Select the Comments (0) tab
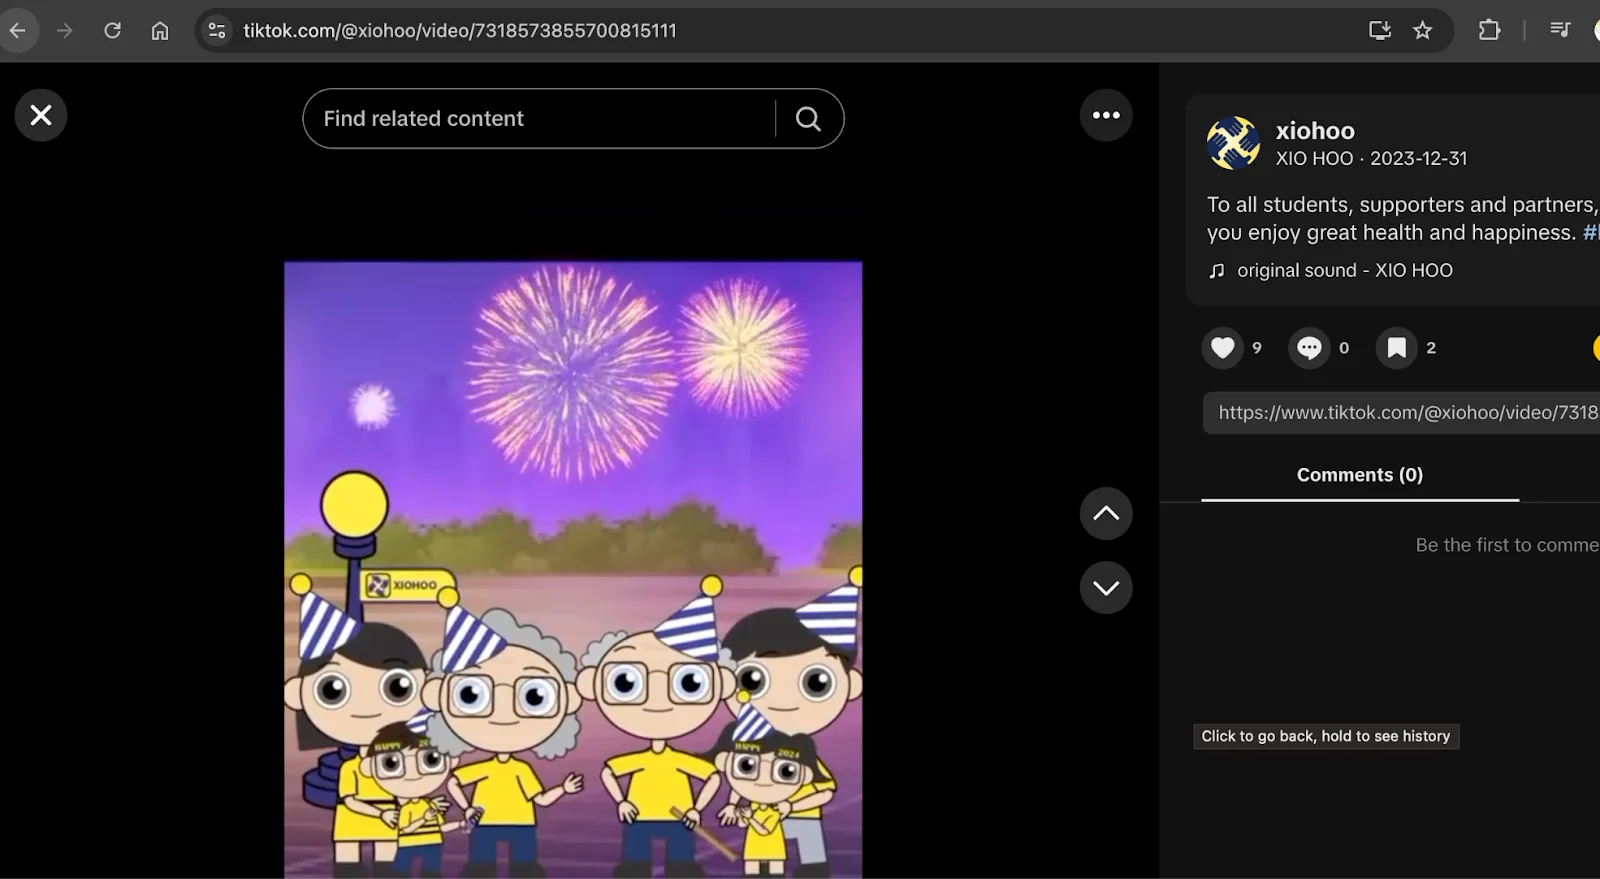 [x=1359, y=475]
